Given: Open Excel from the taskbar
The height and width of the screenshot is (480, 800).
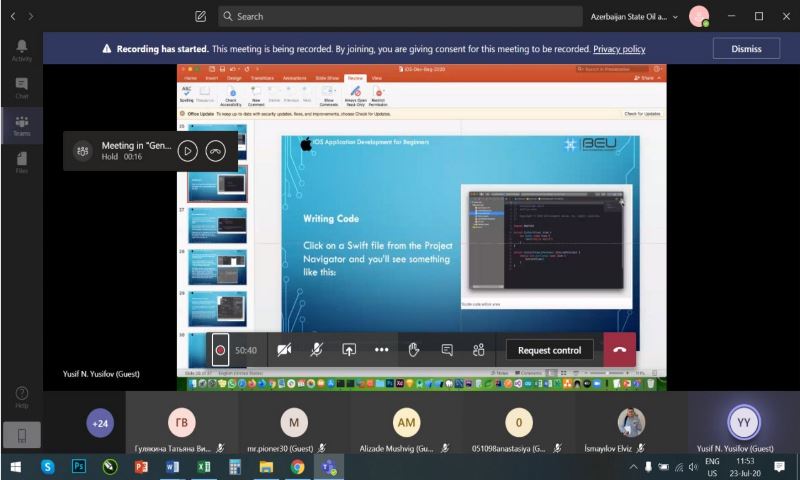Looking at the screenshot, I should (x=204, y=467).
